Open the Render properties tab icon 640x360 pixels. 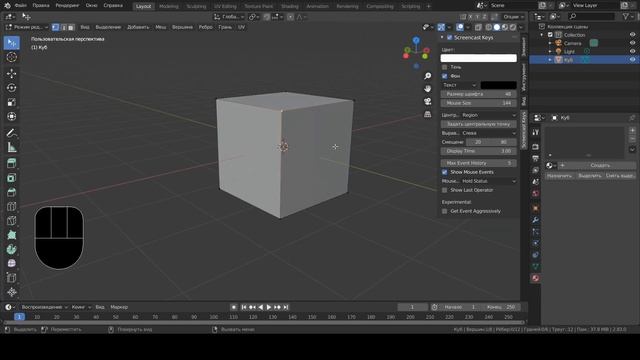point(536,147)
